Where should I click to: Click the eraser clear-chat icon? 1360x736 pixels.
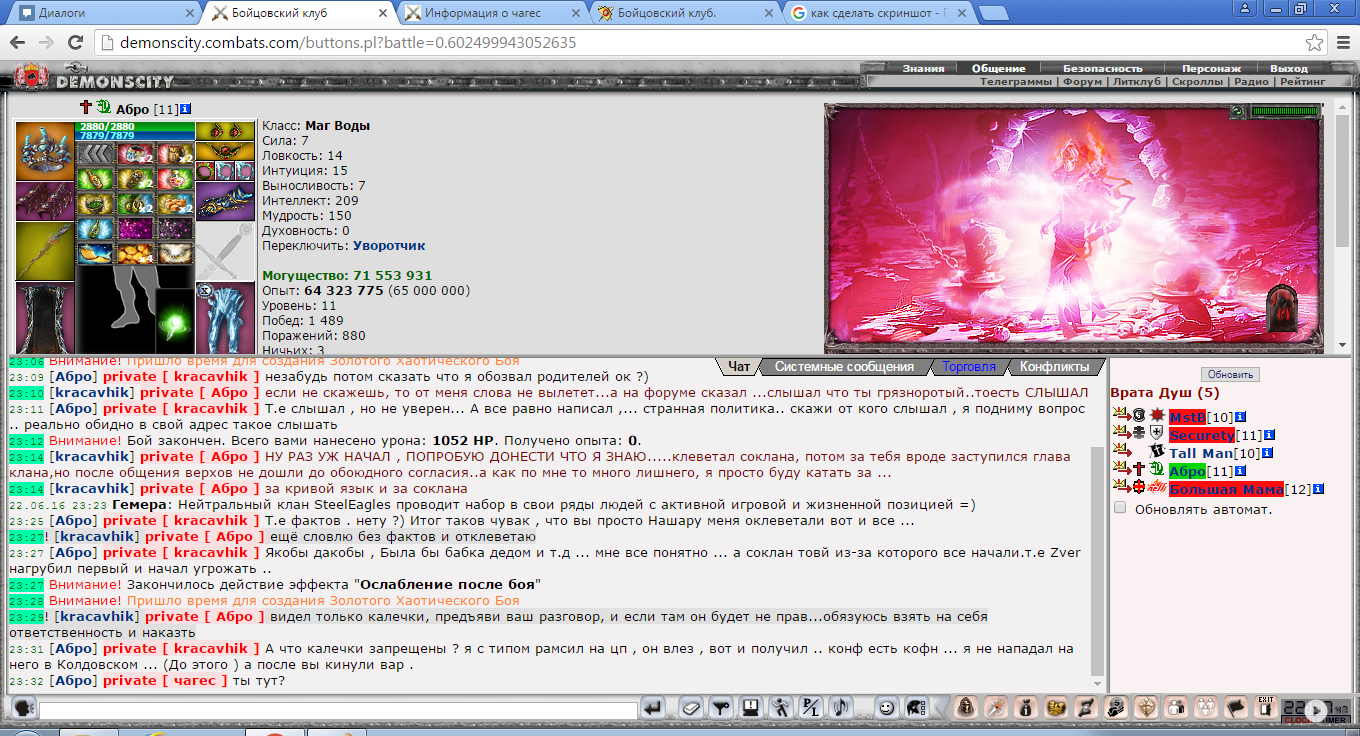coord(691,708)
